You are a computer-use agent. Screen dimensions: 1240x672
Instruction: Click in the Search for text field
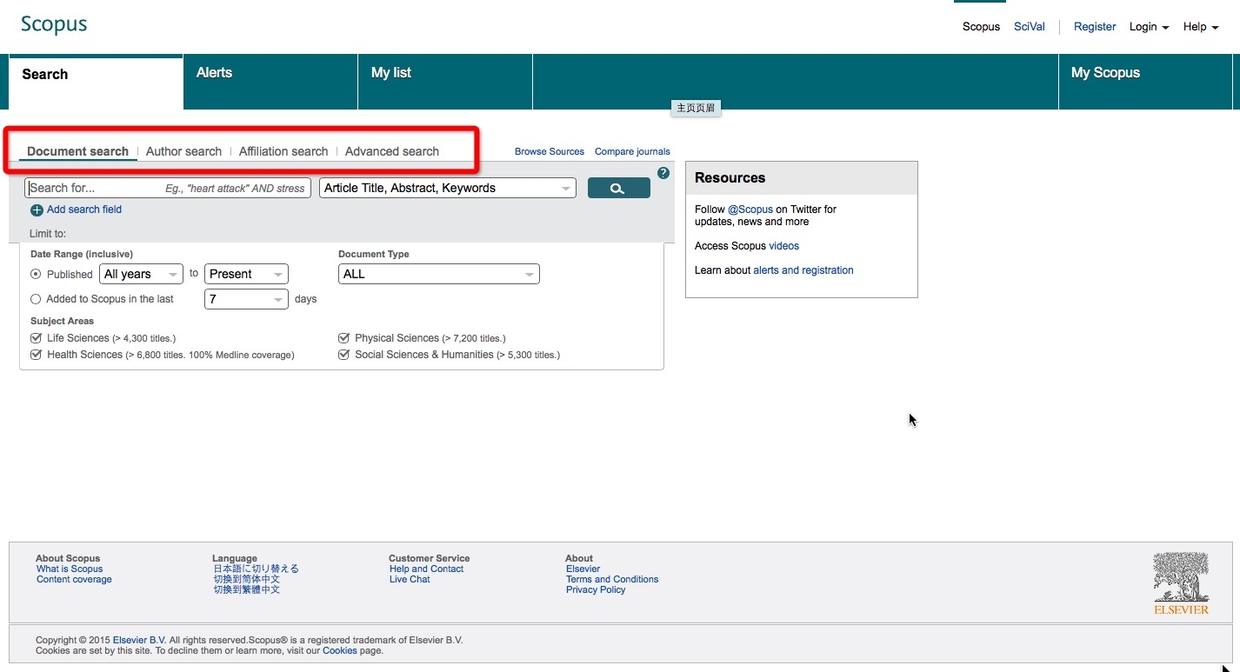(x=168, y=188)
